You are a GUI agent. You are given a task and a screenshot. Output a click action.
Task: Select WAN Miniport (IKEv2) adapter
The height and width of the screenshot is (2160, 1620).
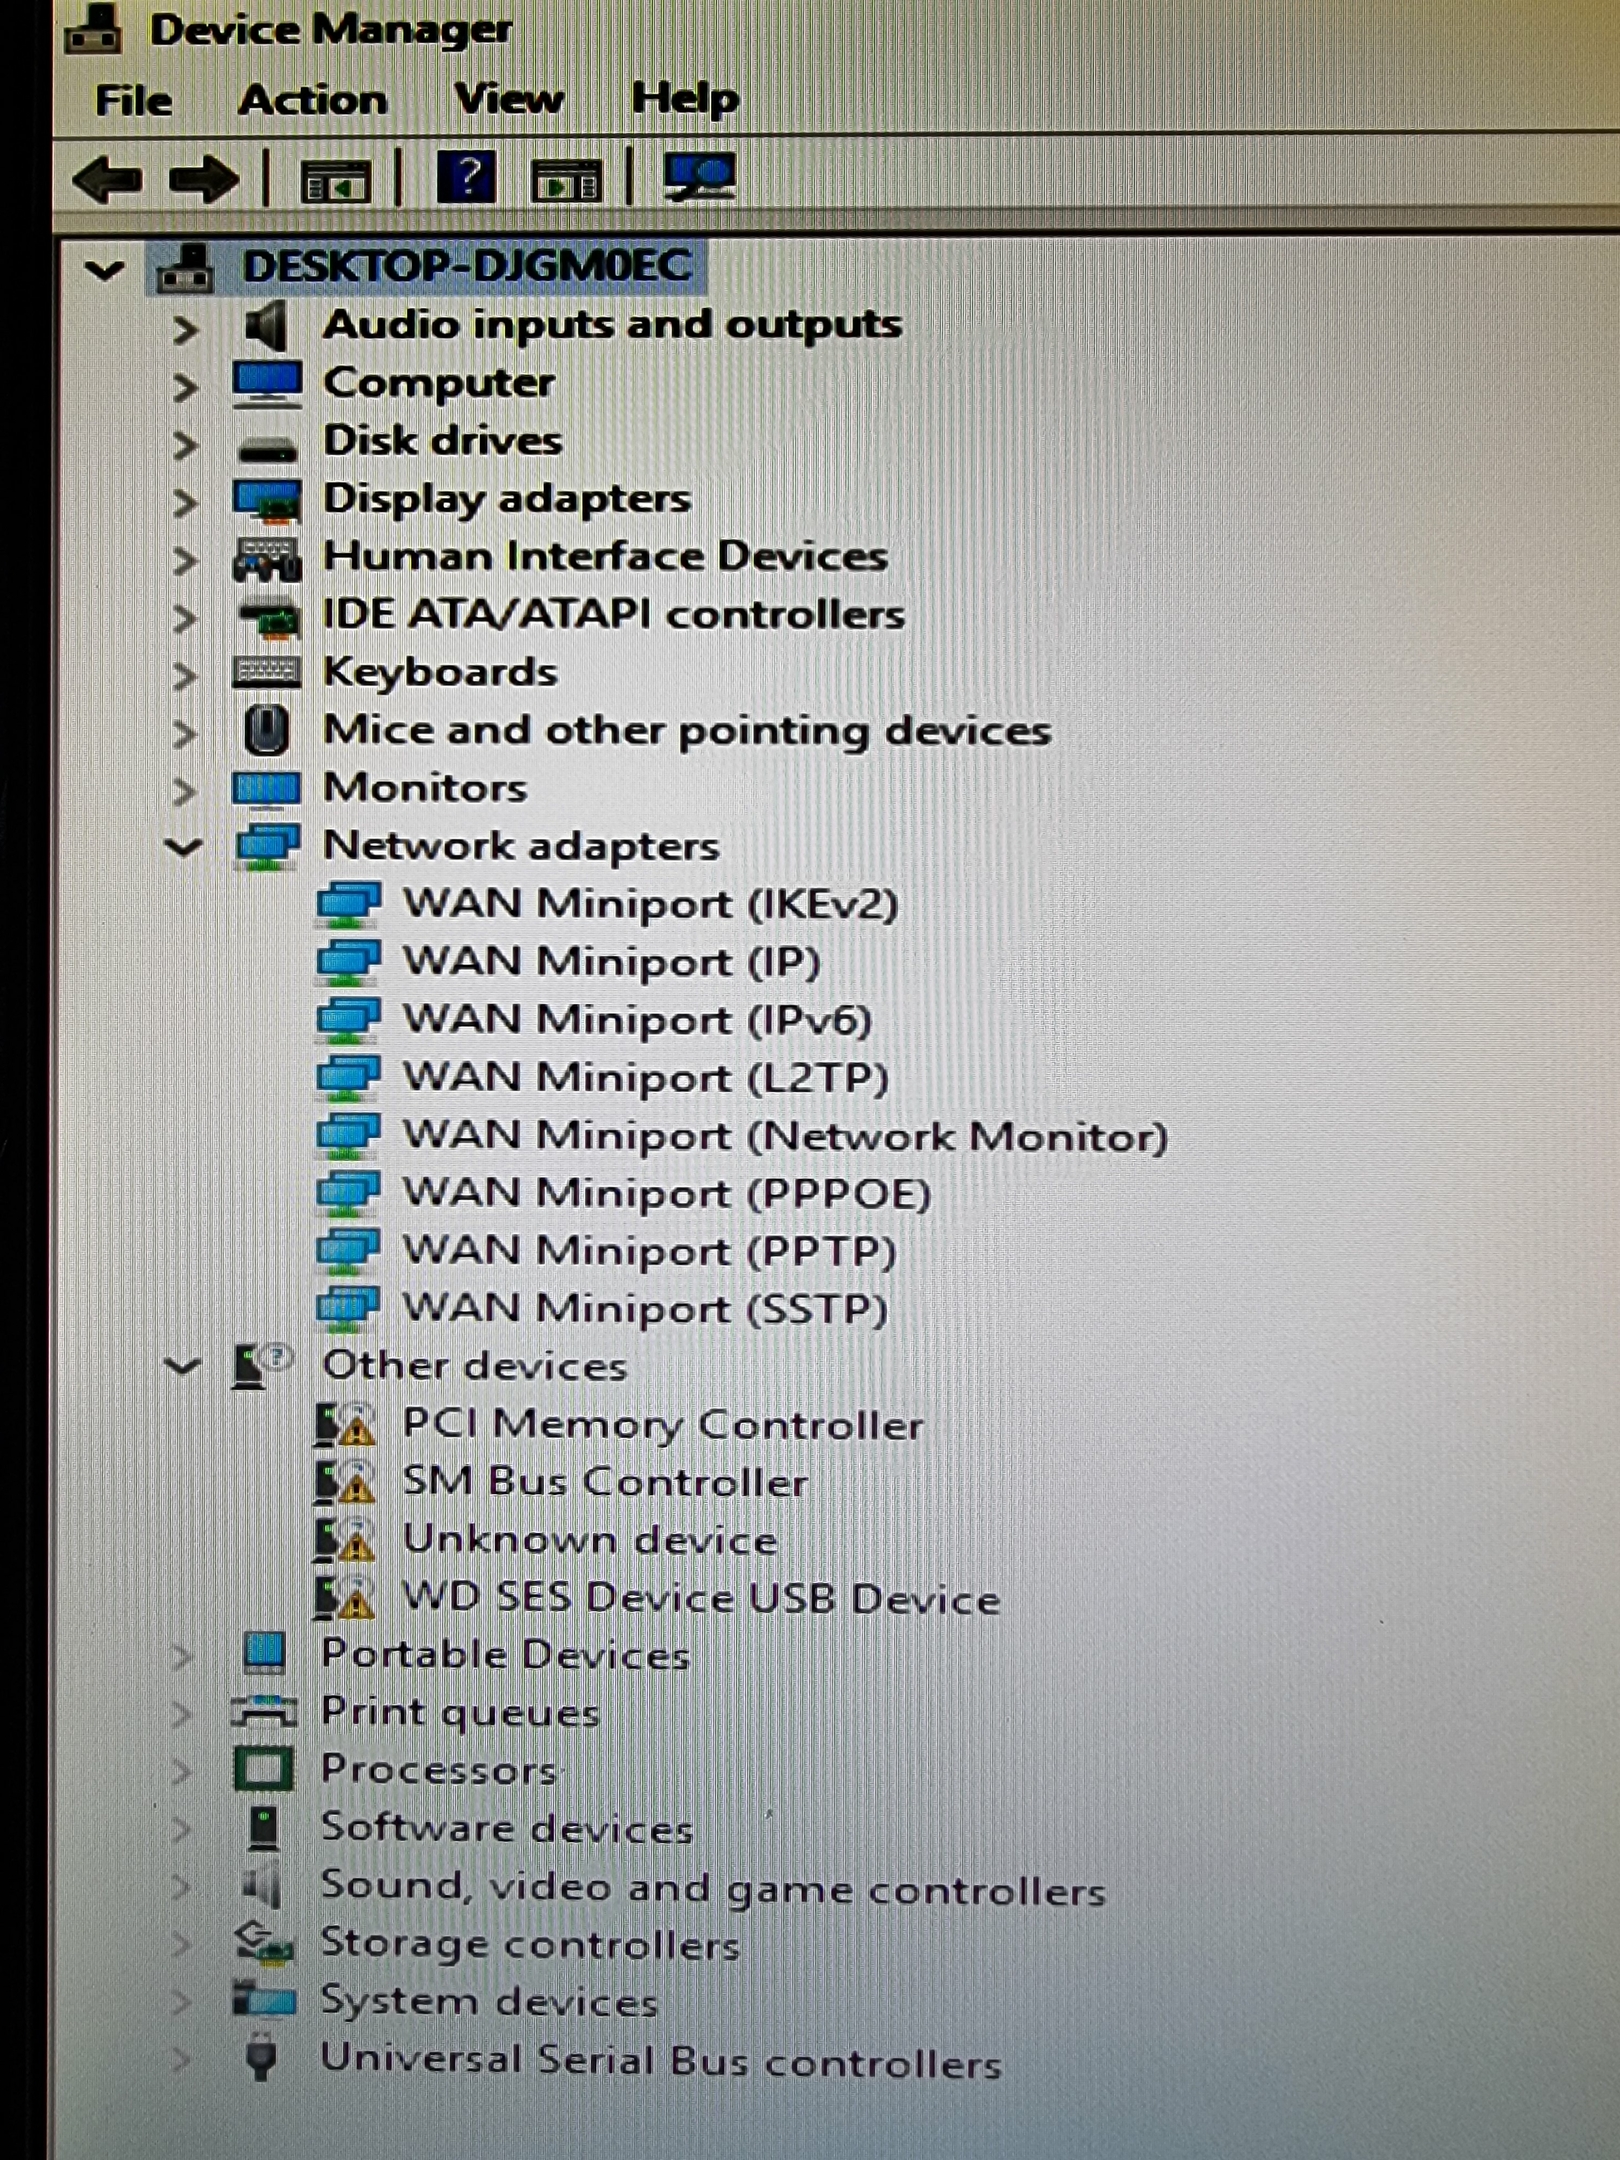coord(651,904)
